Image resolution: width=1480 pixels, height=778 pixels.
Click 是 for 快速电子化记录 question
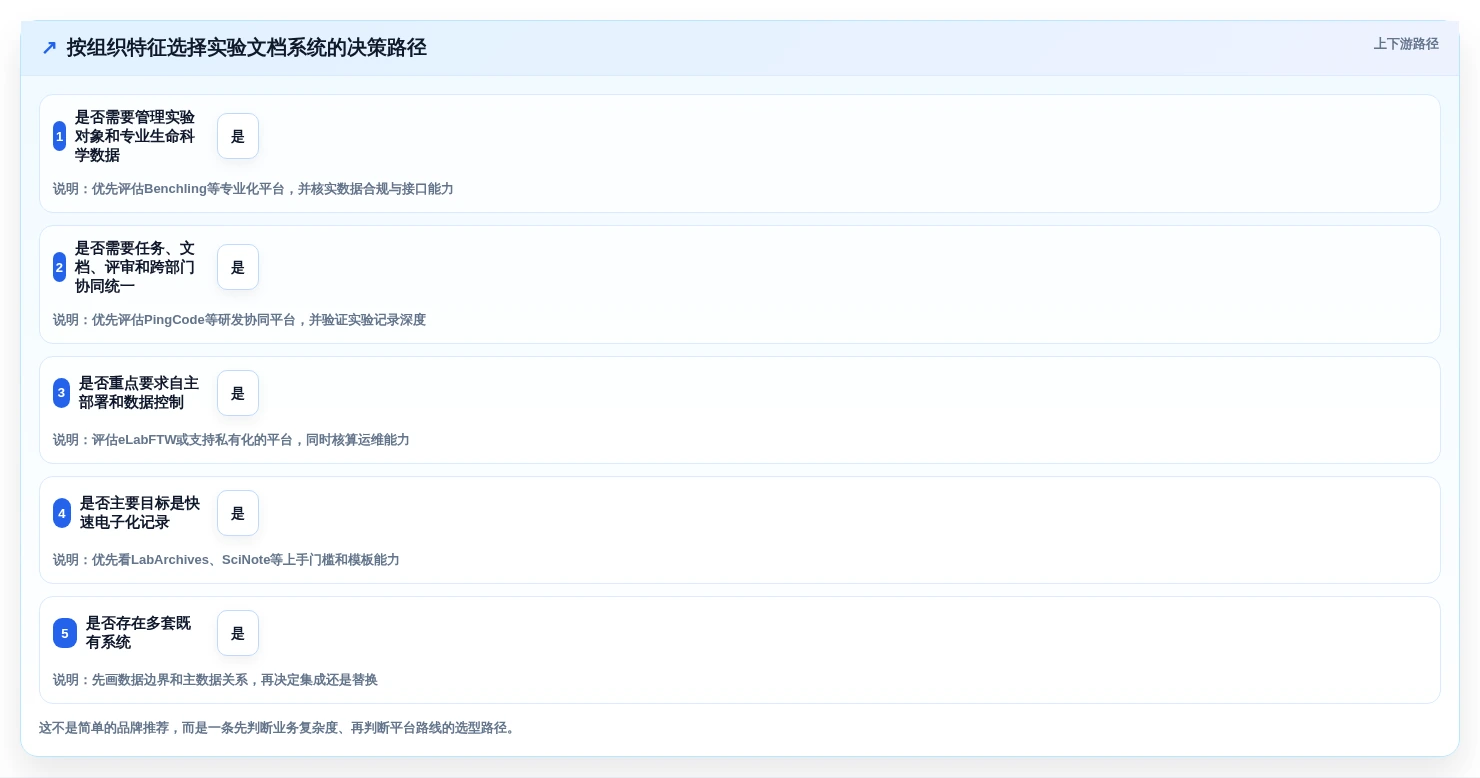[238, 513]
